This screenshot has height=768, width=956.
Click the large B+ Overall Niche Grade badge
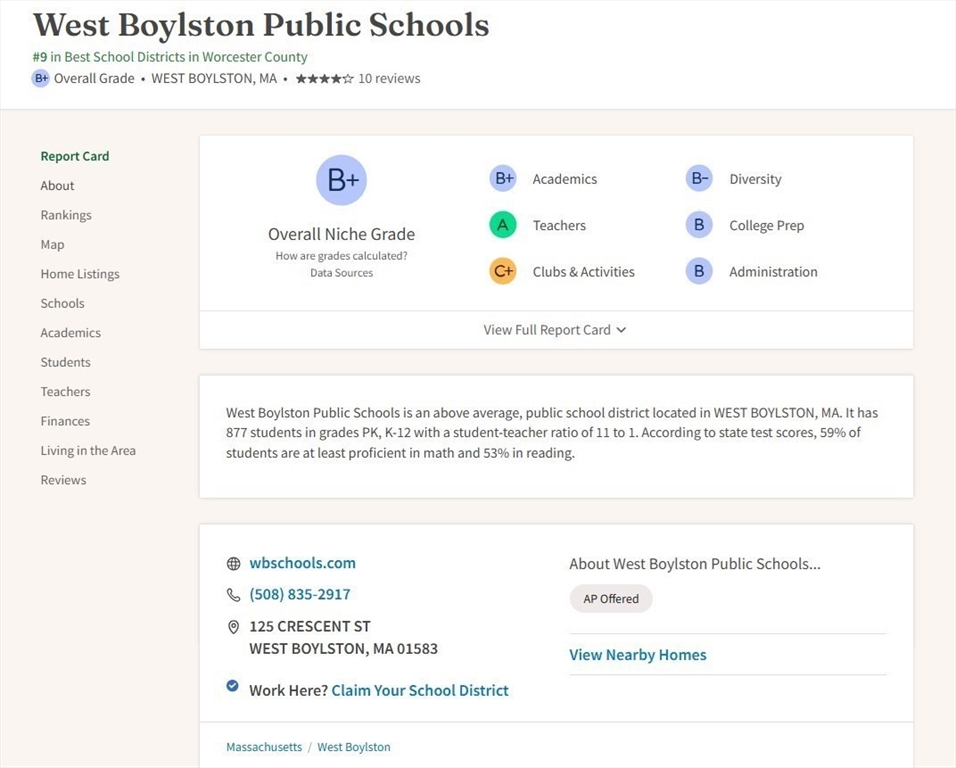click(x=341, y=180)
